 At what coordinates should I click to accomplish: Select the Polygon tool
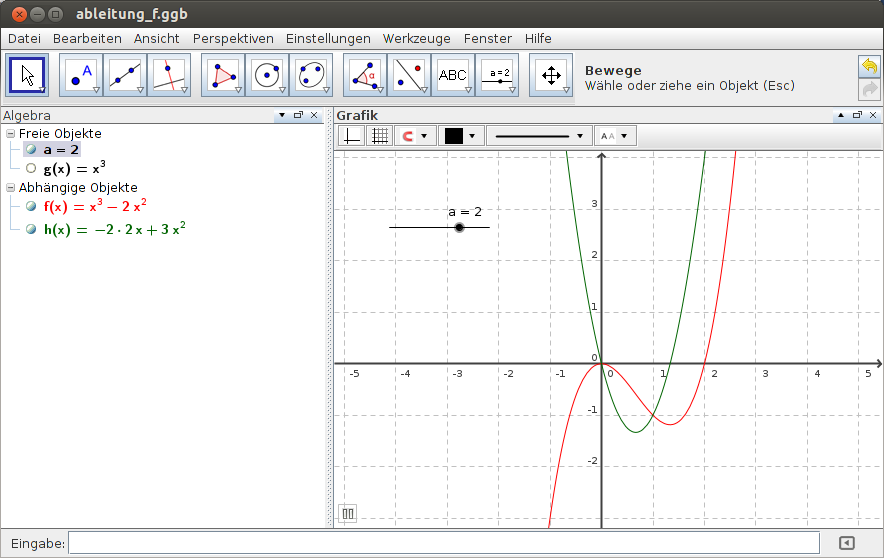(223, 75)
